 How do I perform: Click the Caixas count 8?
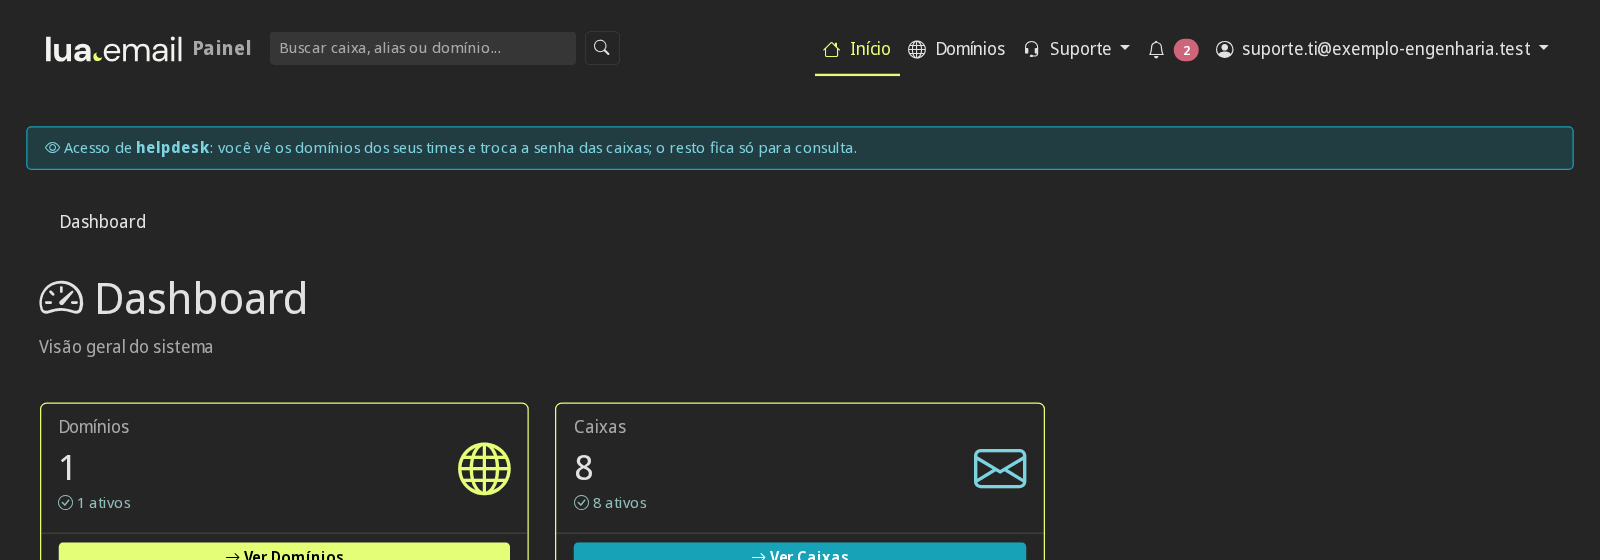click(x=584, y=468)
